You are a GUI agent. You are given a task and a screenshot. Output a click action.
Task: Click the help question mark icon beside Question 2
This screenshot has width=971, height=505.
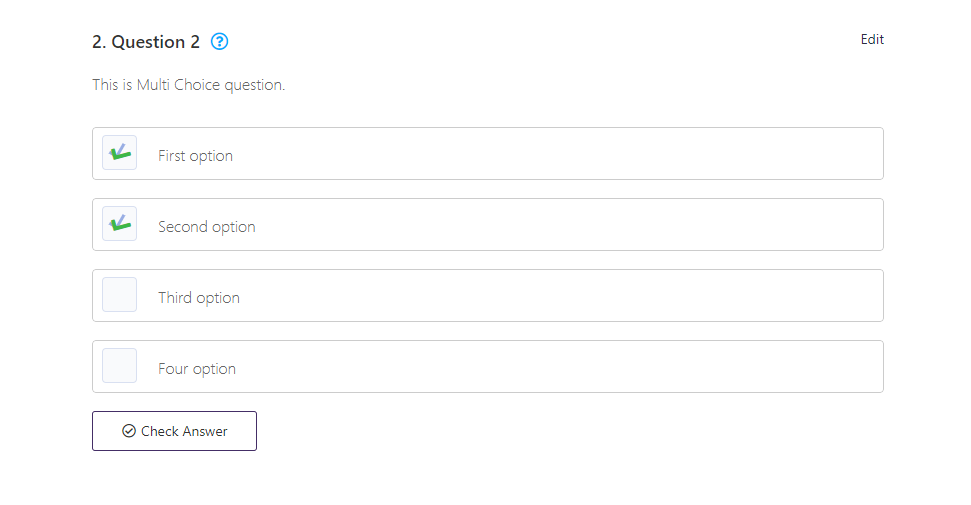(220, 42)
